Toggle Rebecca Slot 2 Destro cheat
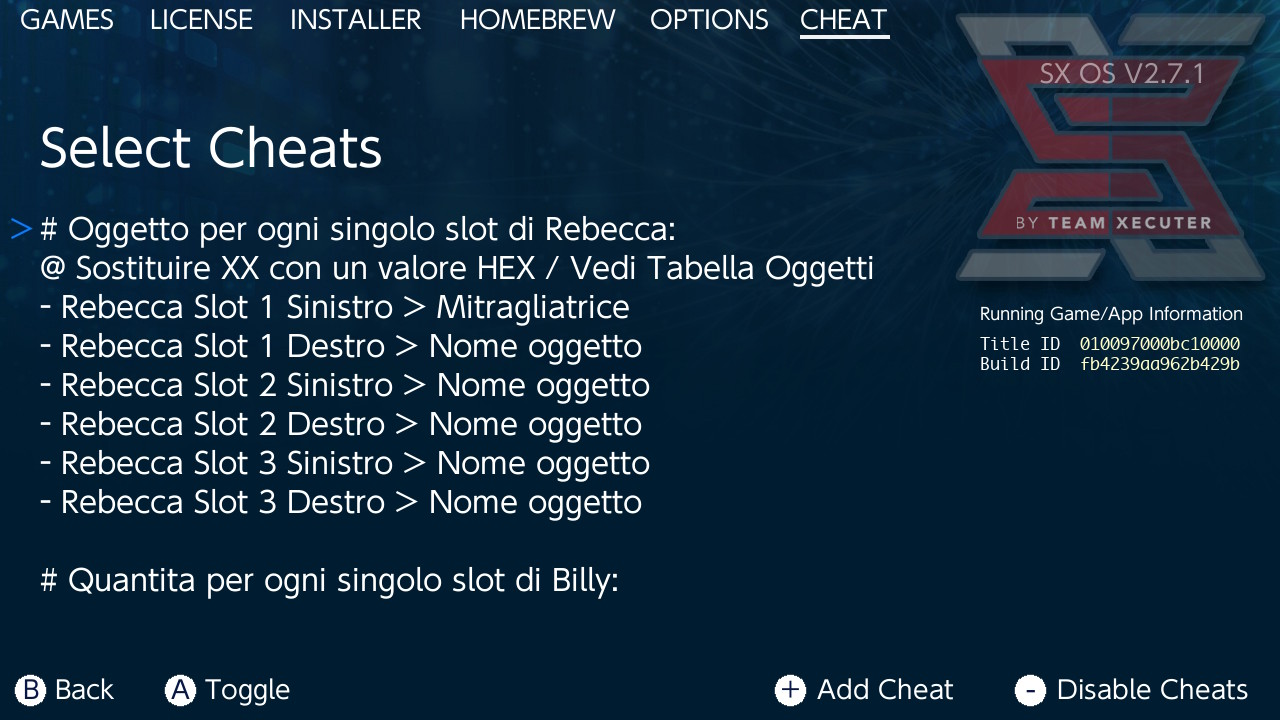The height and width of the screenshot is (720, 1280). [341, 424]
